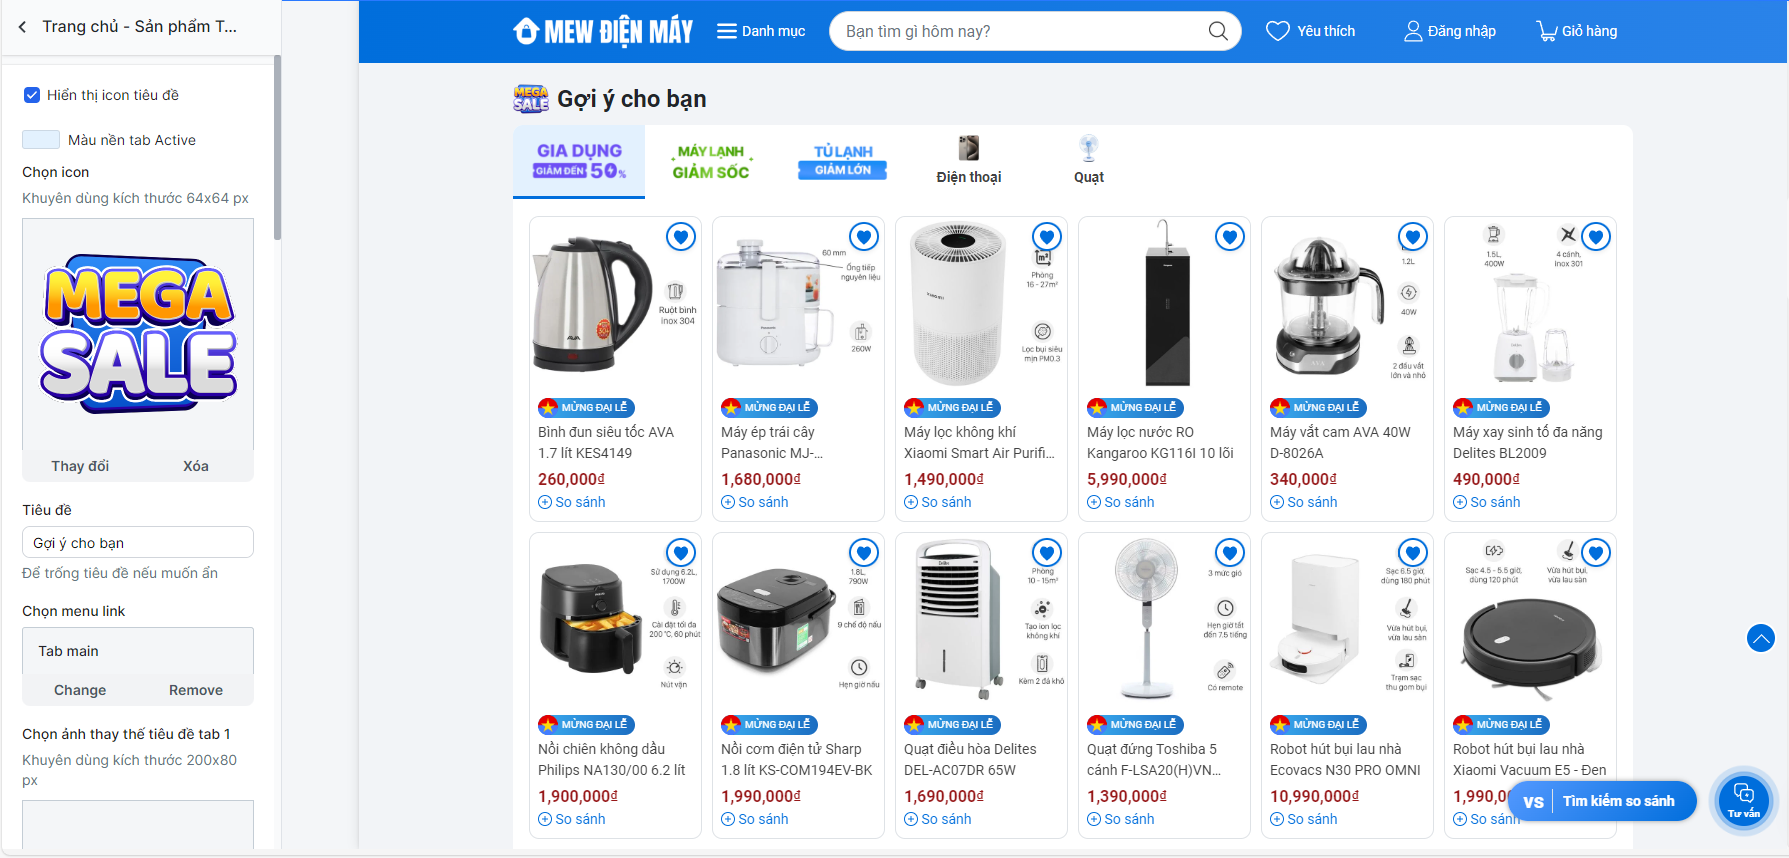Viewport: 1789px width, 858px height.
Task: Switch to the Điện thoại tab
Action: pyautogui.click(x=968, y=161)
